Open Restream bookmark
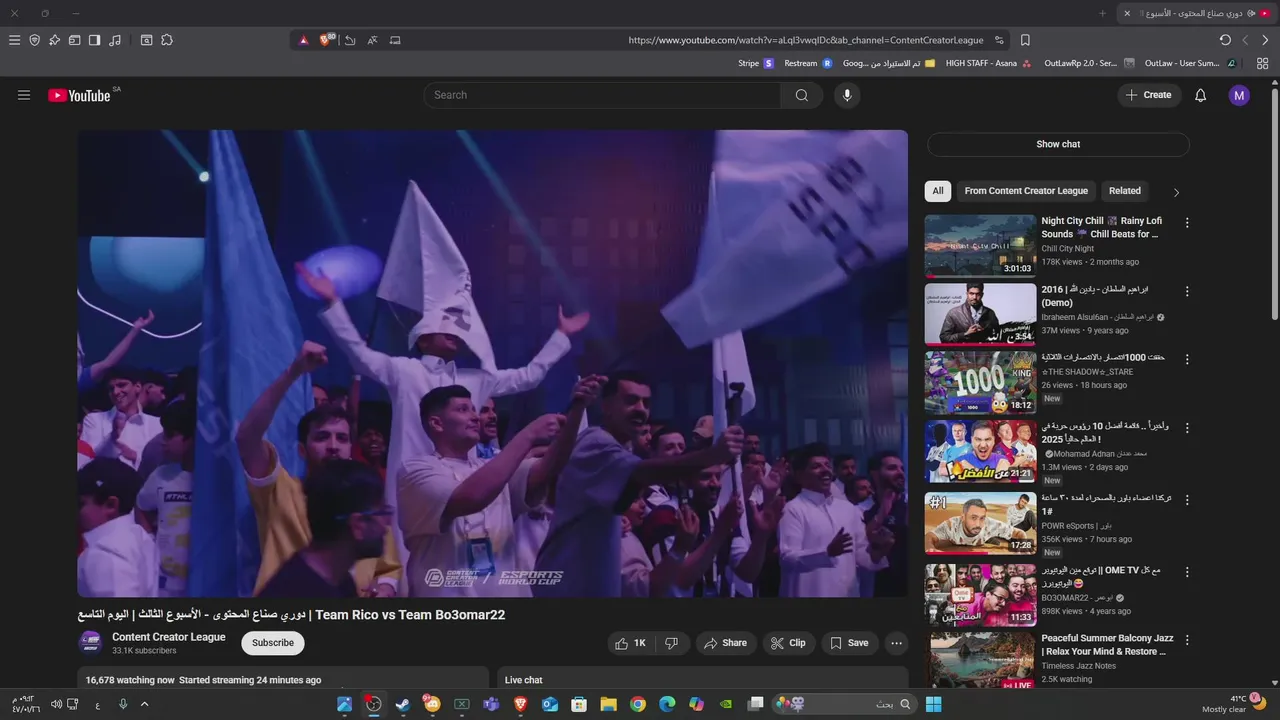Viewport: 1280px width, 720px height. coord(808,63)
